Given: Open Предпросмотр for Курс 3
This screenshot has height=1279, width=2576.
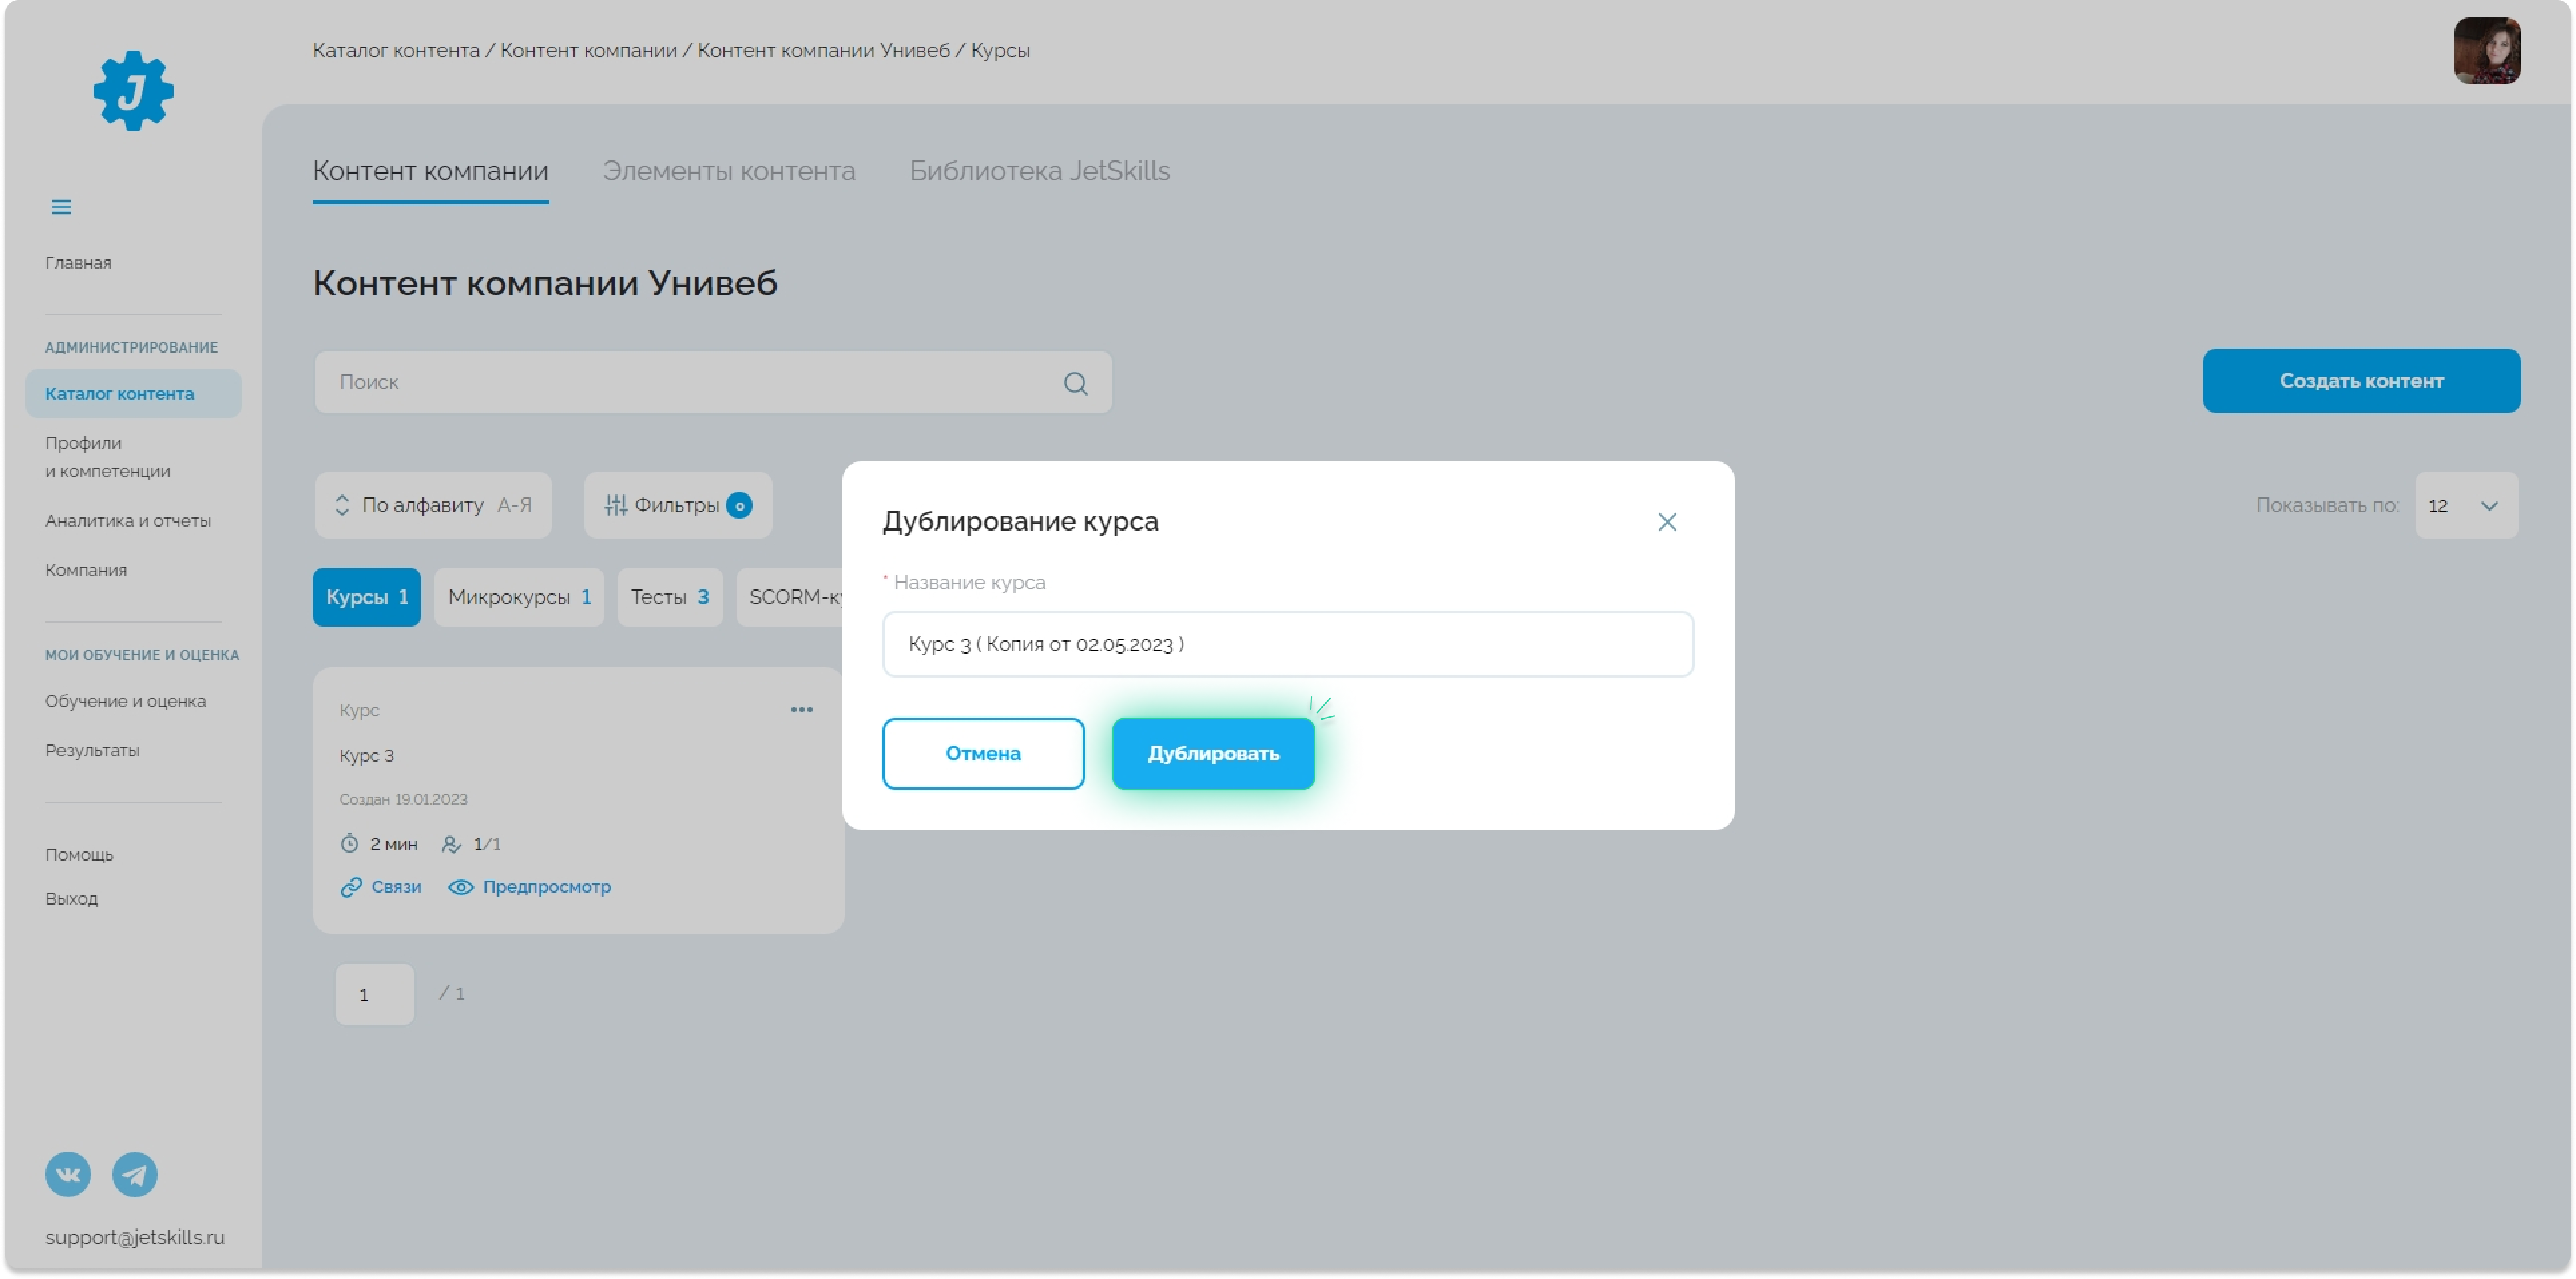Looking at the screenshot, I should (x=529, y=887).
